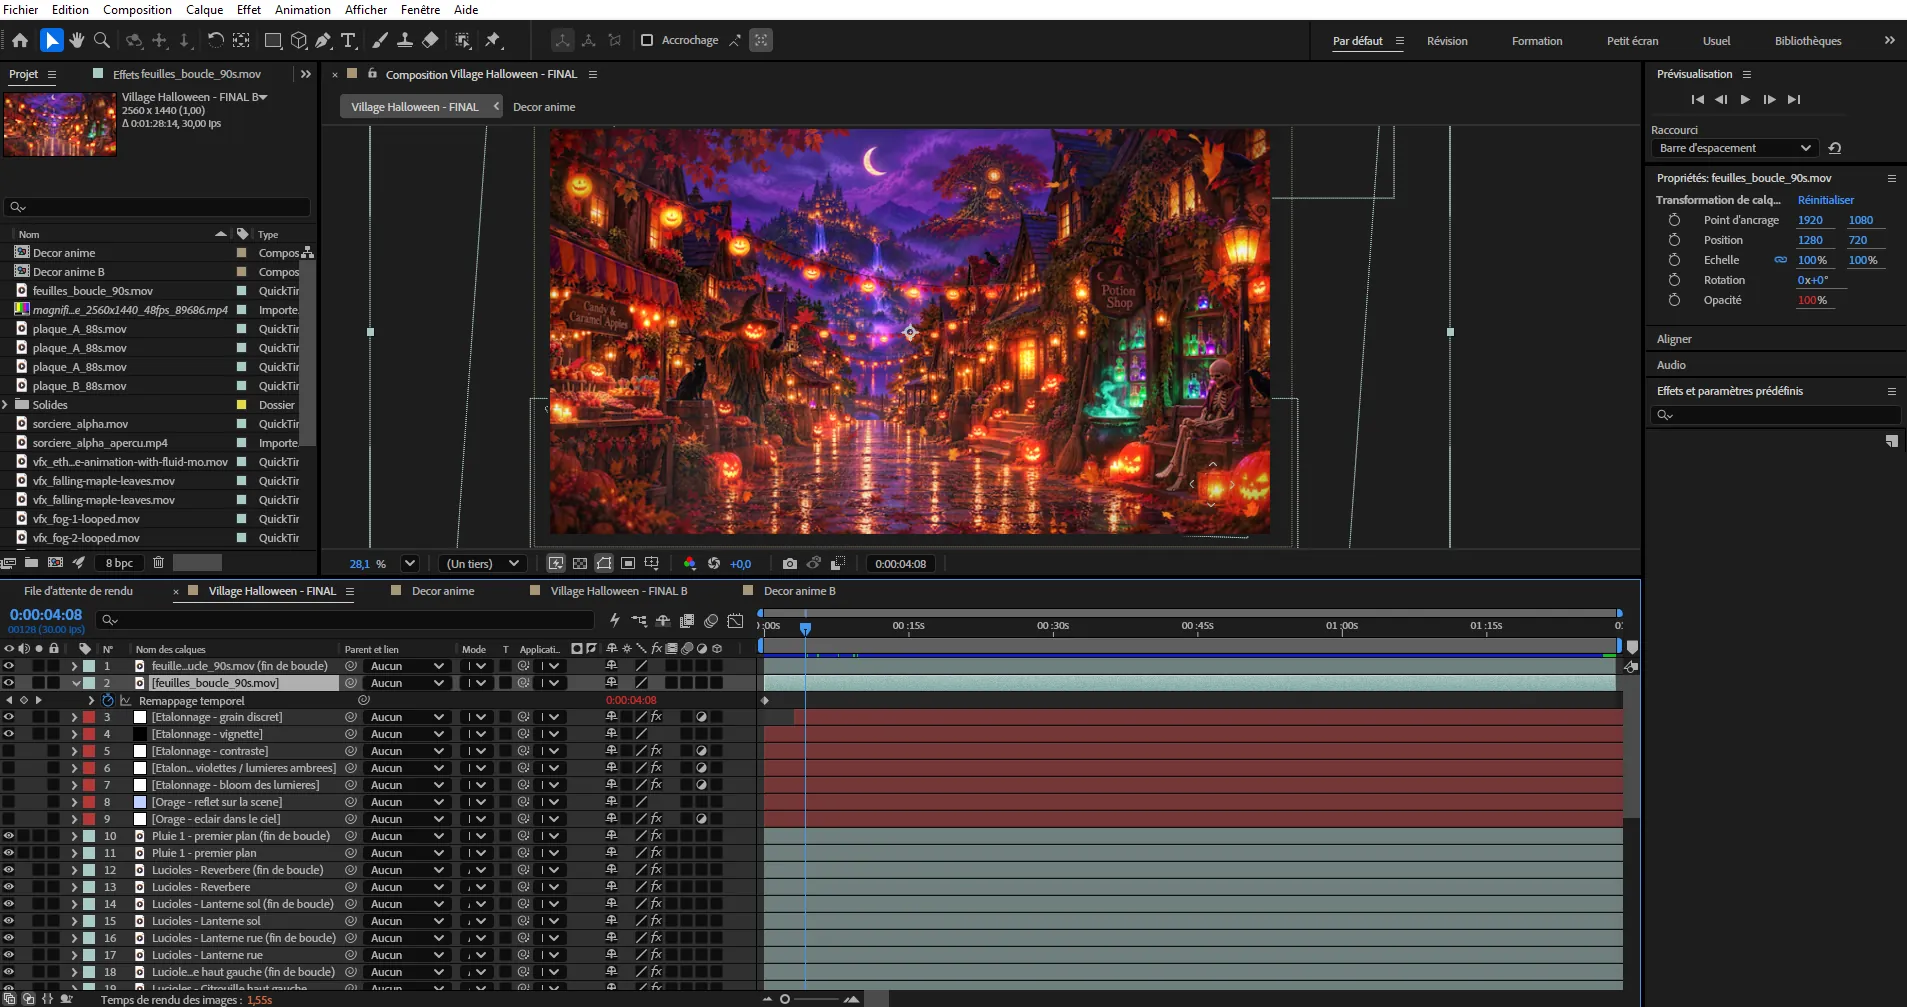Screen dimensions: 1907x1007
Task: Adjust the timeline zoom slider
Action: [x=808, y=999]
